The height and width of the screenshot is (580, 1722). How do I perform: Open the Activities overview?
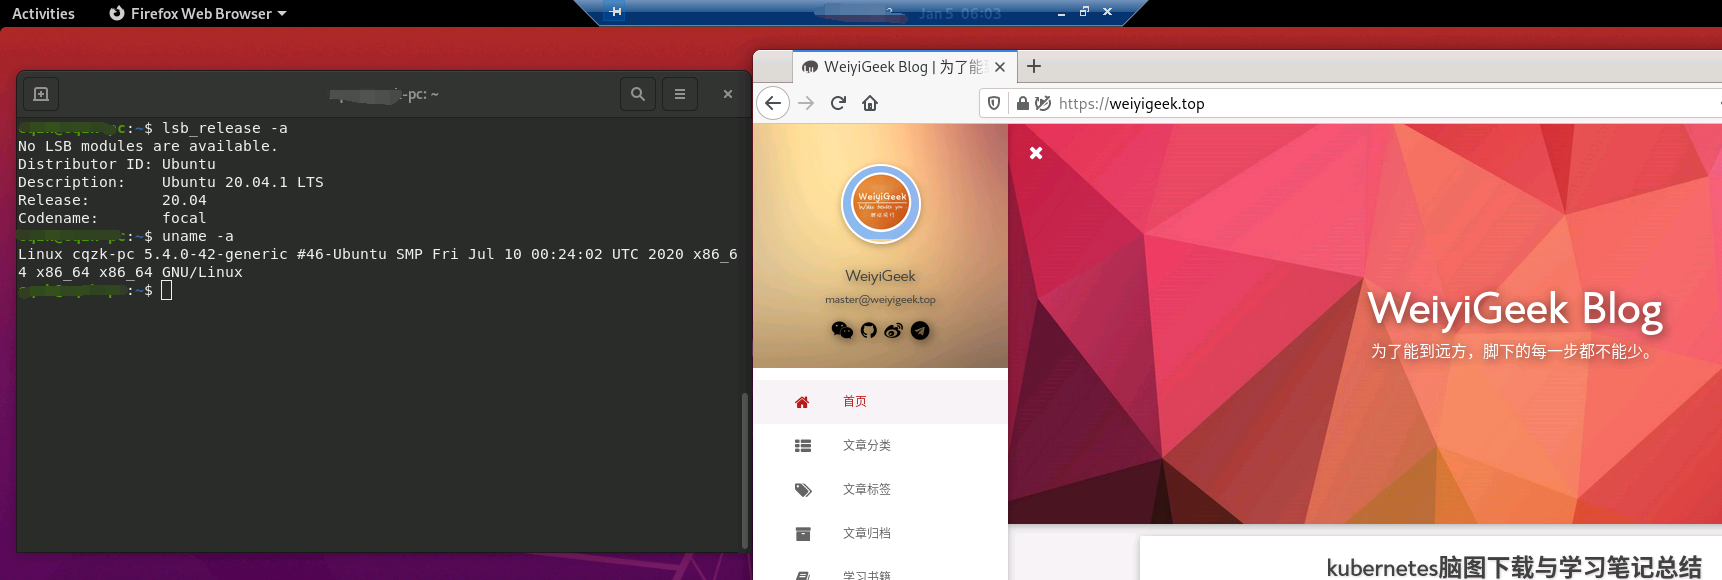tap(43, 13)
